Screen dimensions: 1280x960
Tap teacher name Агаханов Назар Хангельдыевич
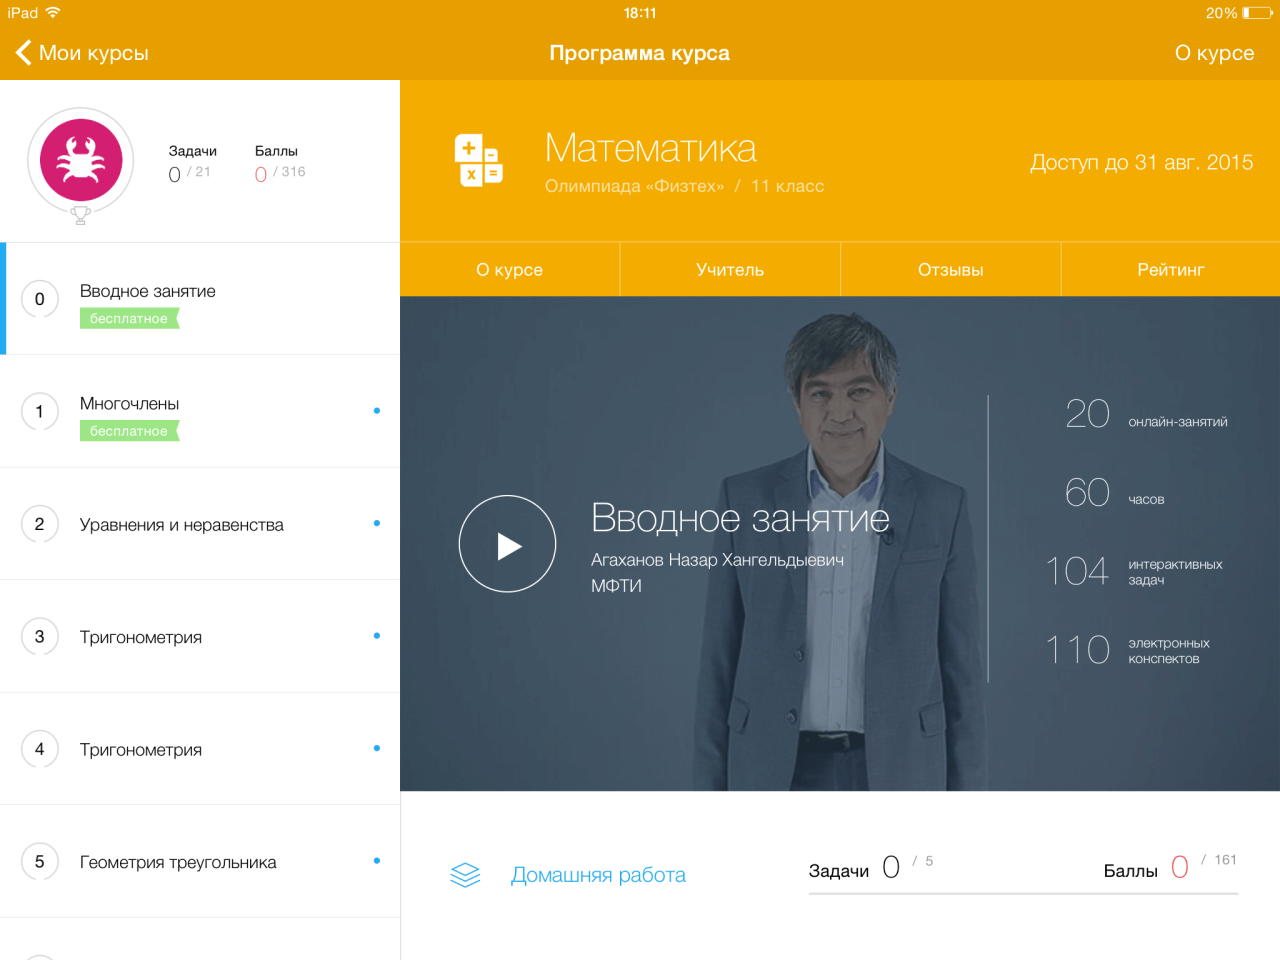717,560
